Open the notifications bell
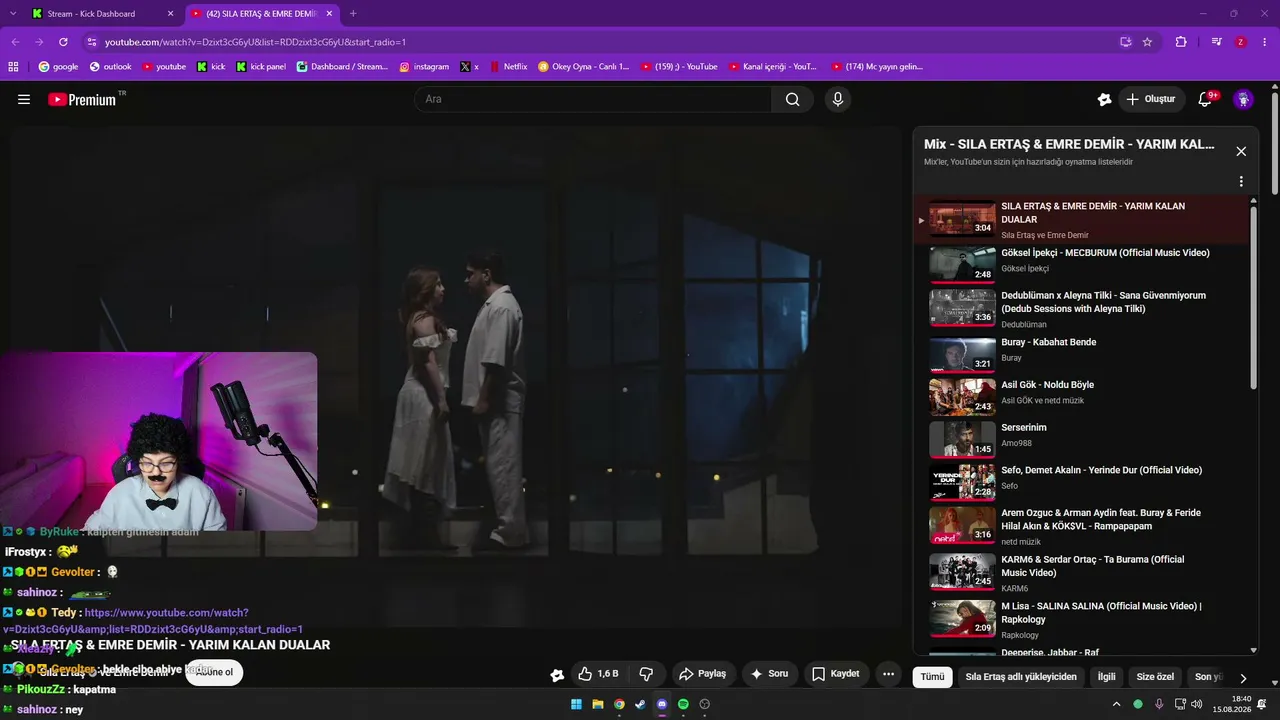This screenshot has width=1280, height=720. point(1207,99)
